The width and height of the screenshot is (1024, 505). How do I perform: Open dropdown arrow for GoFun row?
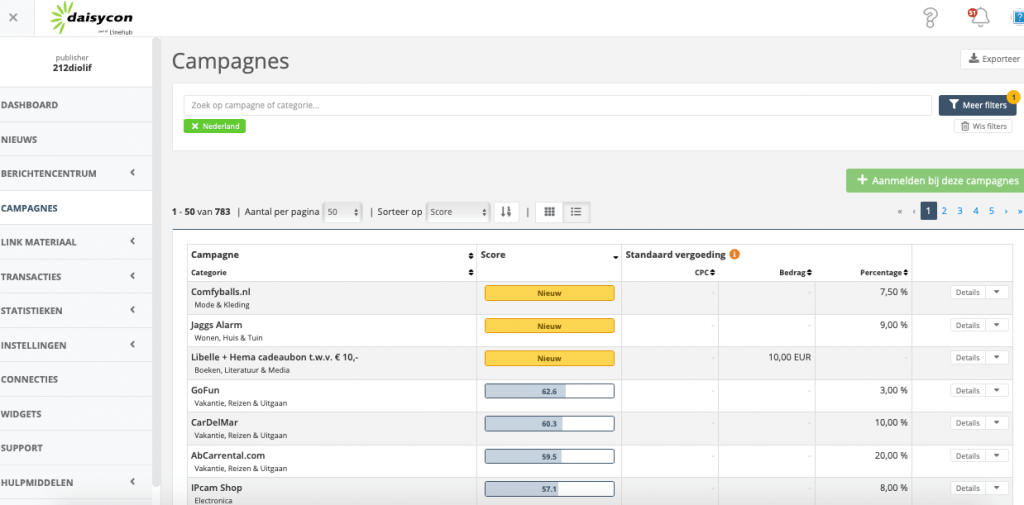click(x=996, y=391)
